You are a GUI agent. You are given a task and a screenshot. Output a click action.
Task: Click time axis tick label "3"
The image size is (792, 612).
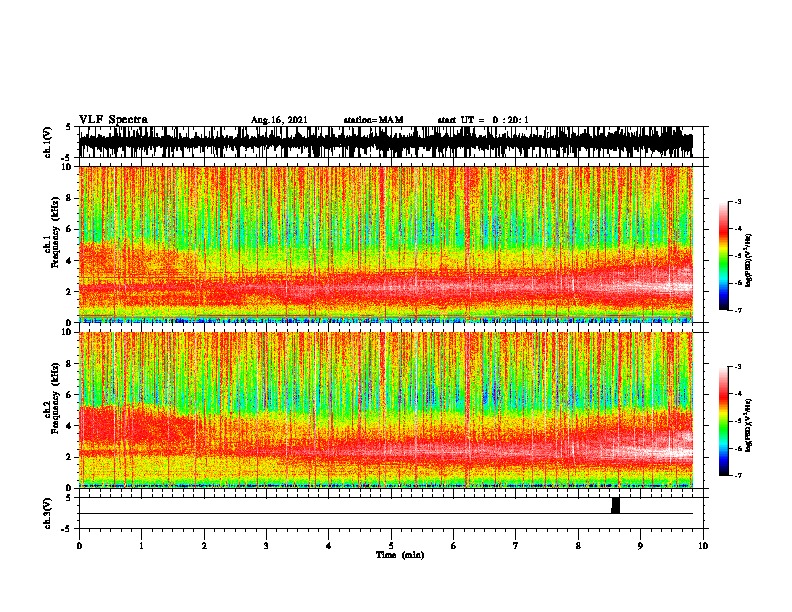point(266,545)
